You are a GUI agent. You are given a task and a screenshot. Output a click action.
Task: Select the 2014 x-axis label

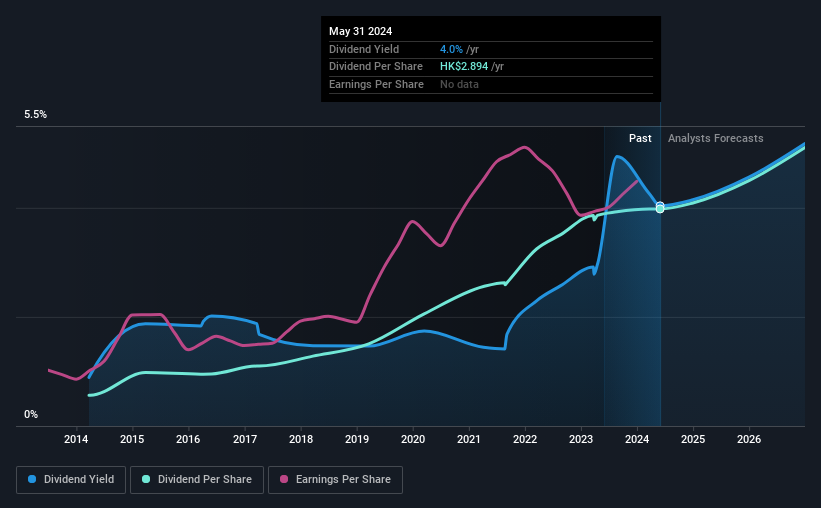coord(76,439)
